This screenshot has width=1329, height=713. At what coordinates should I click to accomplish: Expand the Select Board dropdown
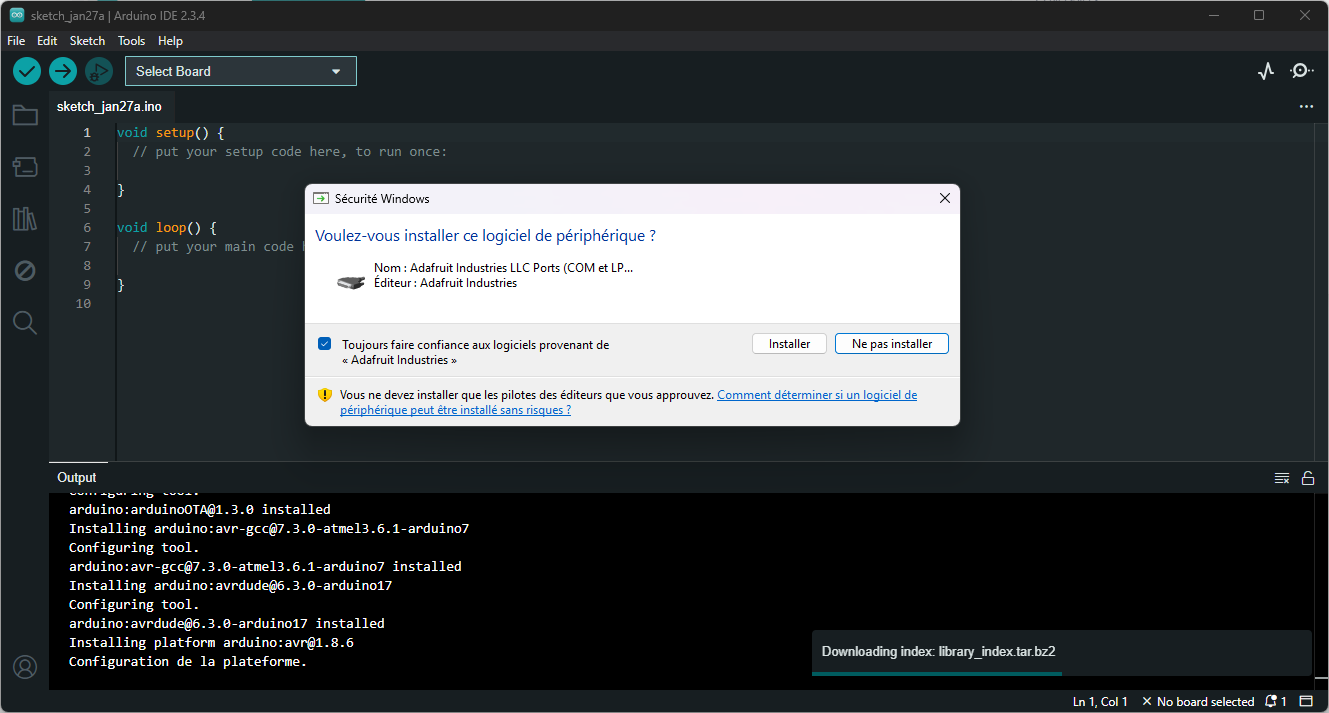point(240,71)
